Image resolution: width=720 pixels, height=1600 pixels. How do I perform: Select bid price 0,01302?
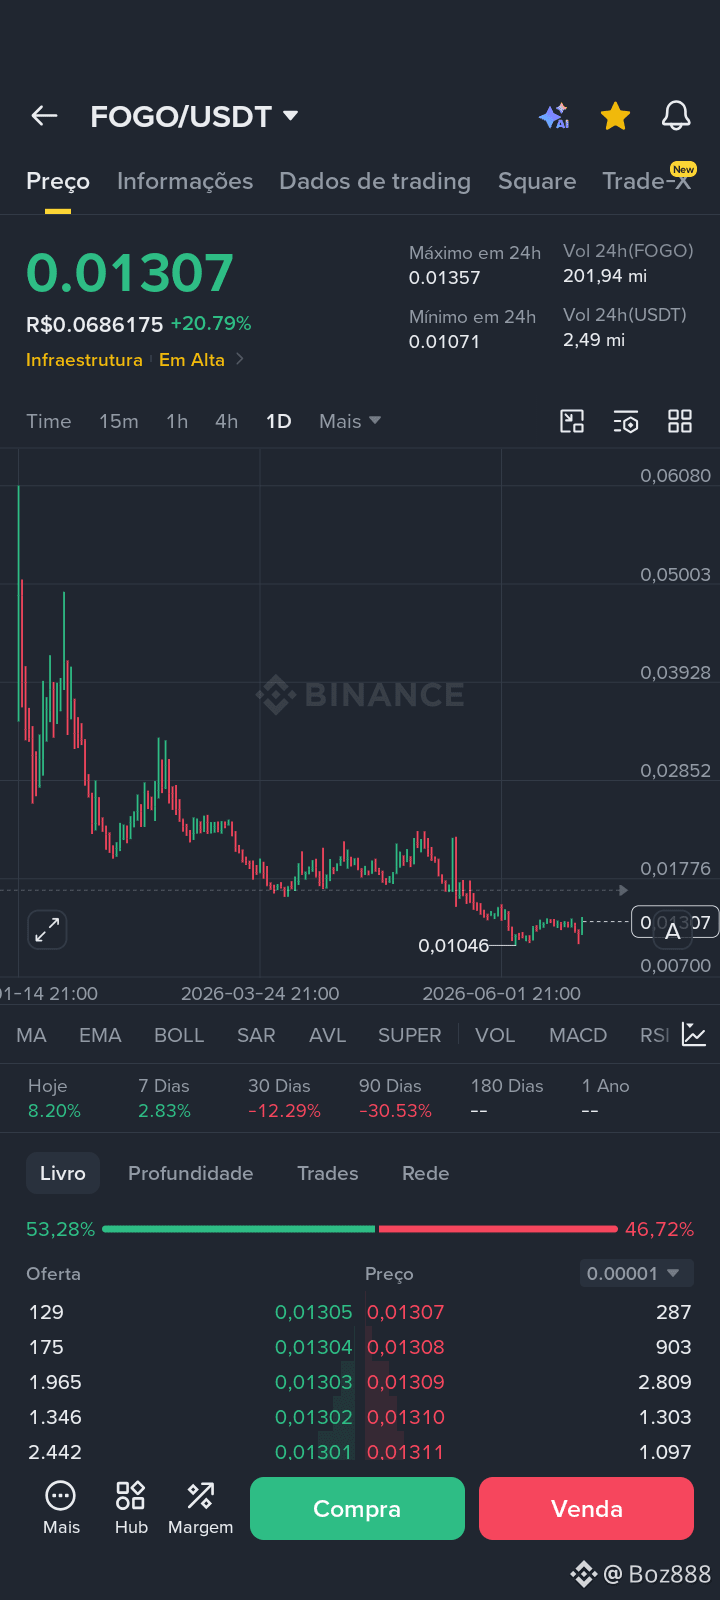coord(314,1417)
